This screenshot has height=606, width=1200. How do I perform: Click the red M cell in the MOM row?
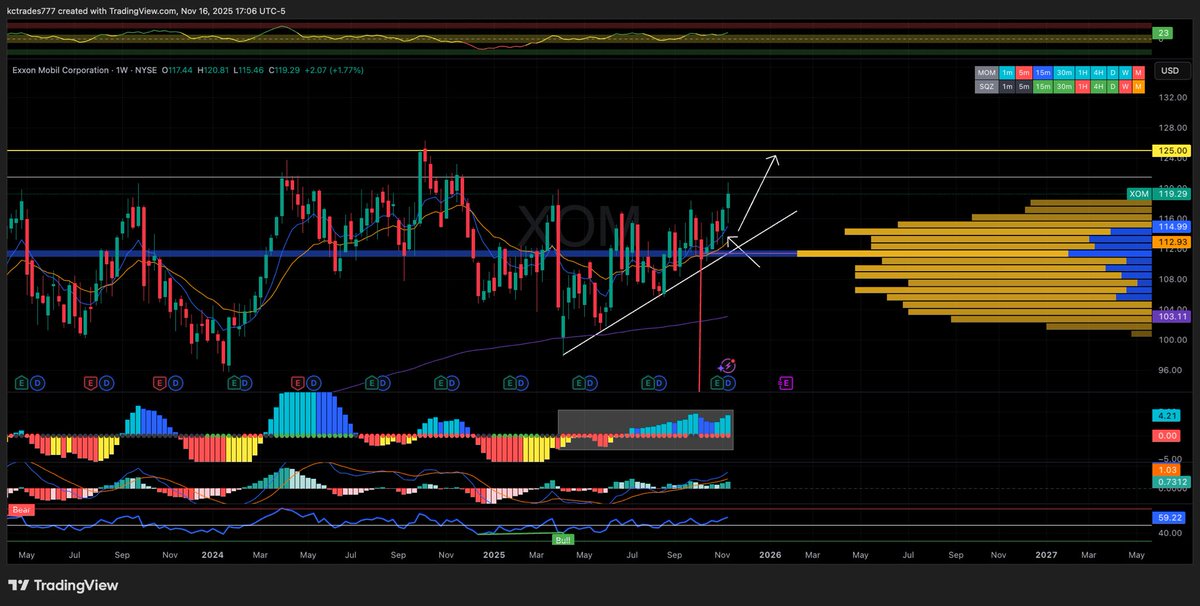[x=1140, y=73]
